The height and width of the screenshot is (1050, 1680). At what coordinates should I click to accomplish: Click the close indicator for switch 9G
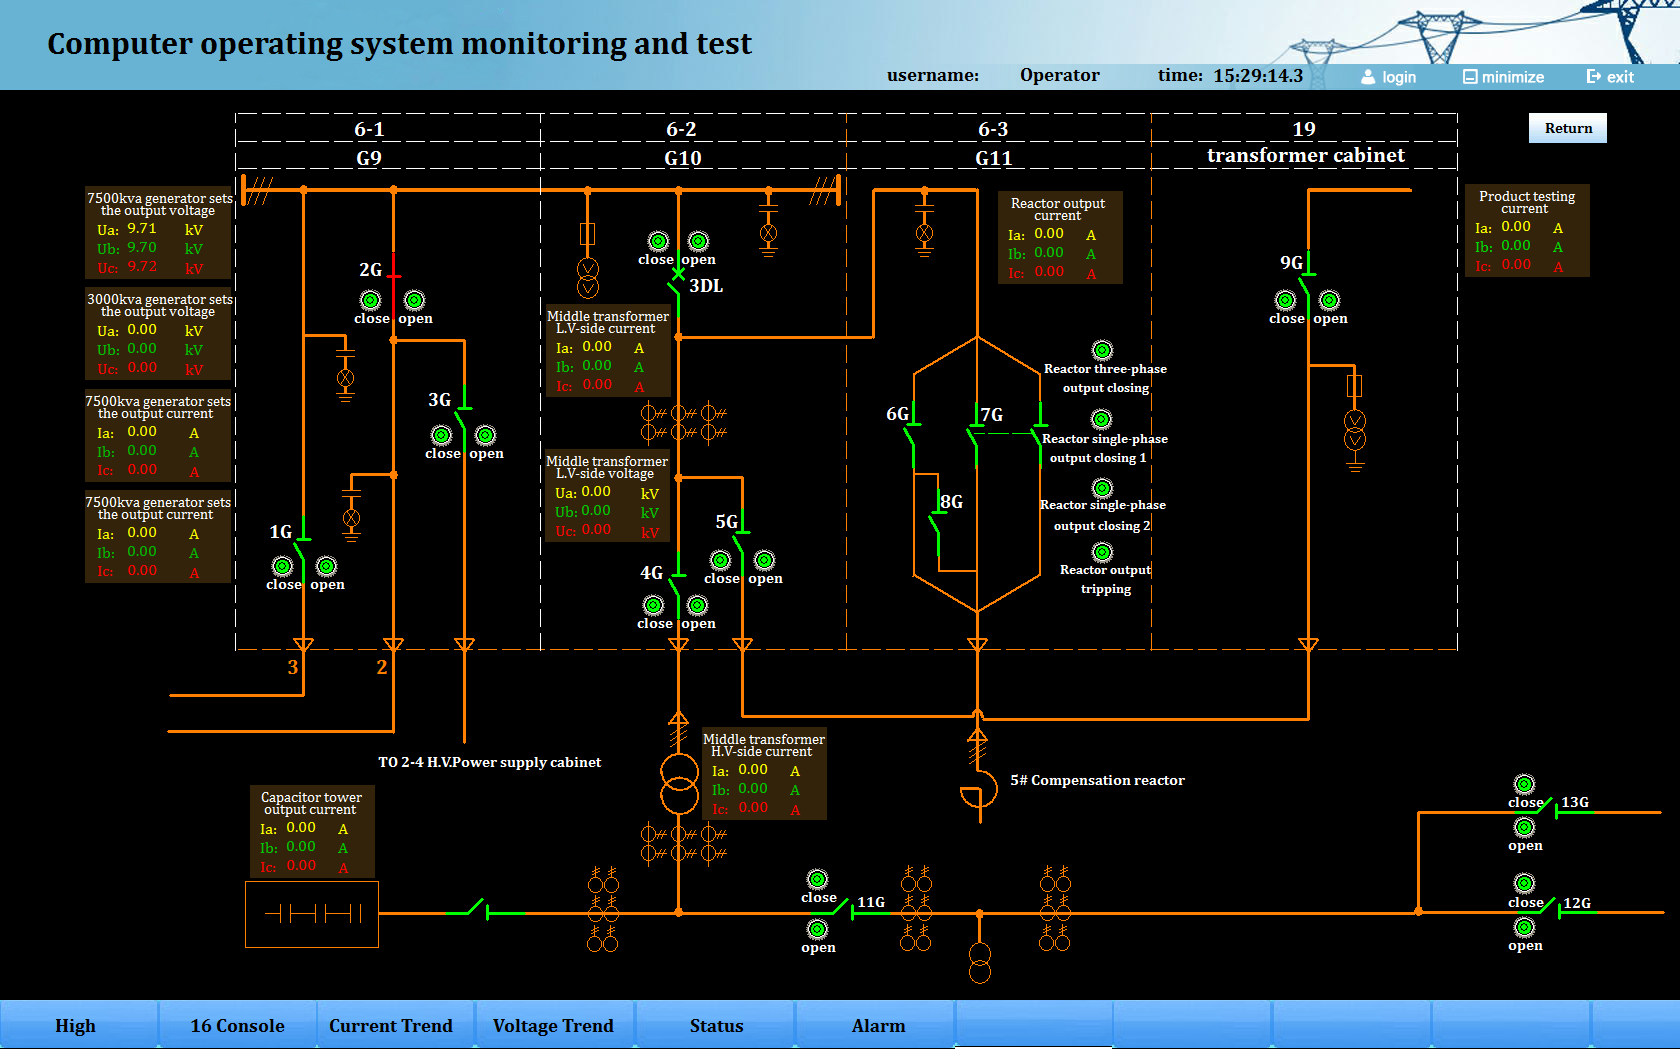[1286, 301]
